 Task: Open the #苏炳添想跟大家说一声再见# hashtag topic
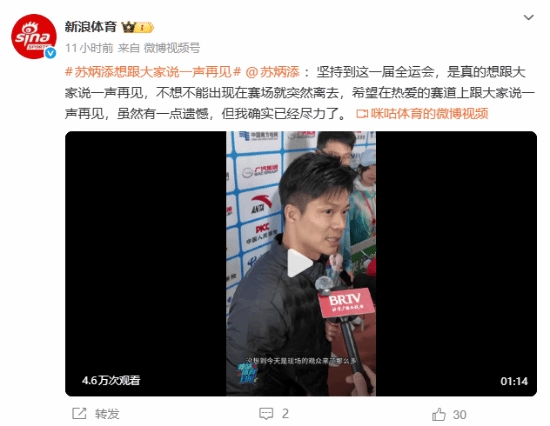coord(153,72)
